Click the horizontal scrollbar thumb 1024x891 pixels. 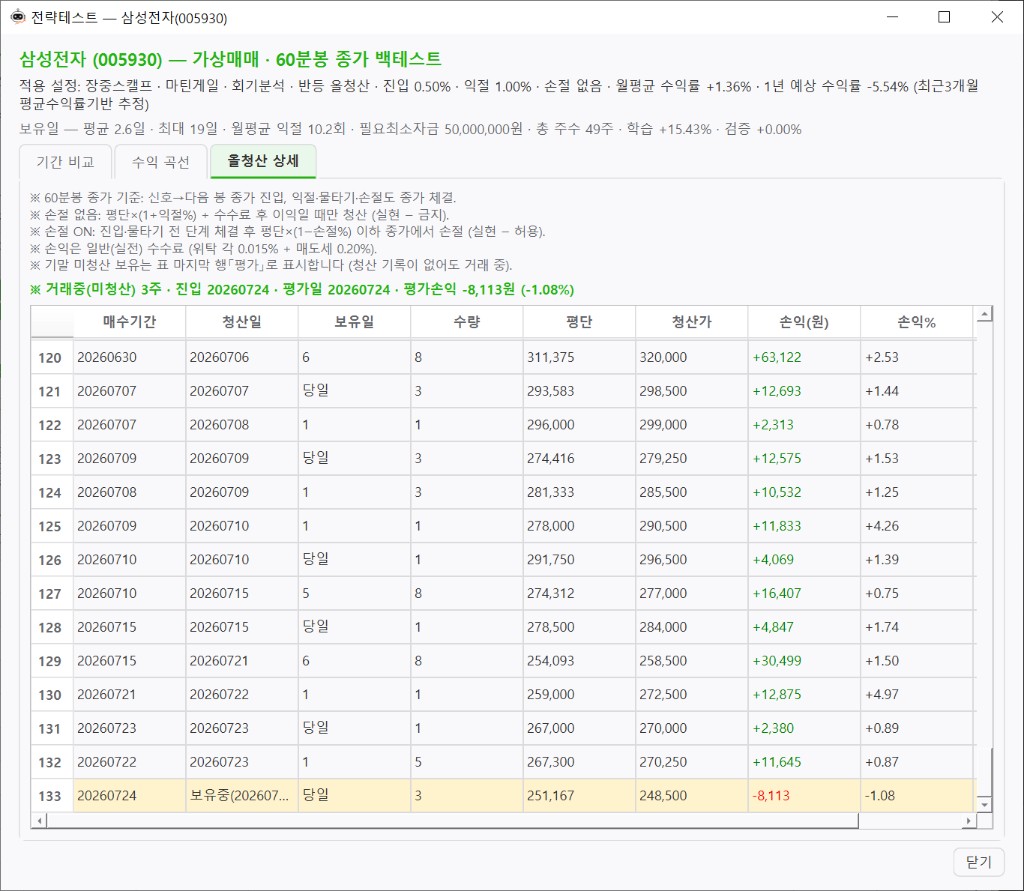453,820
